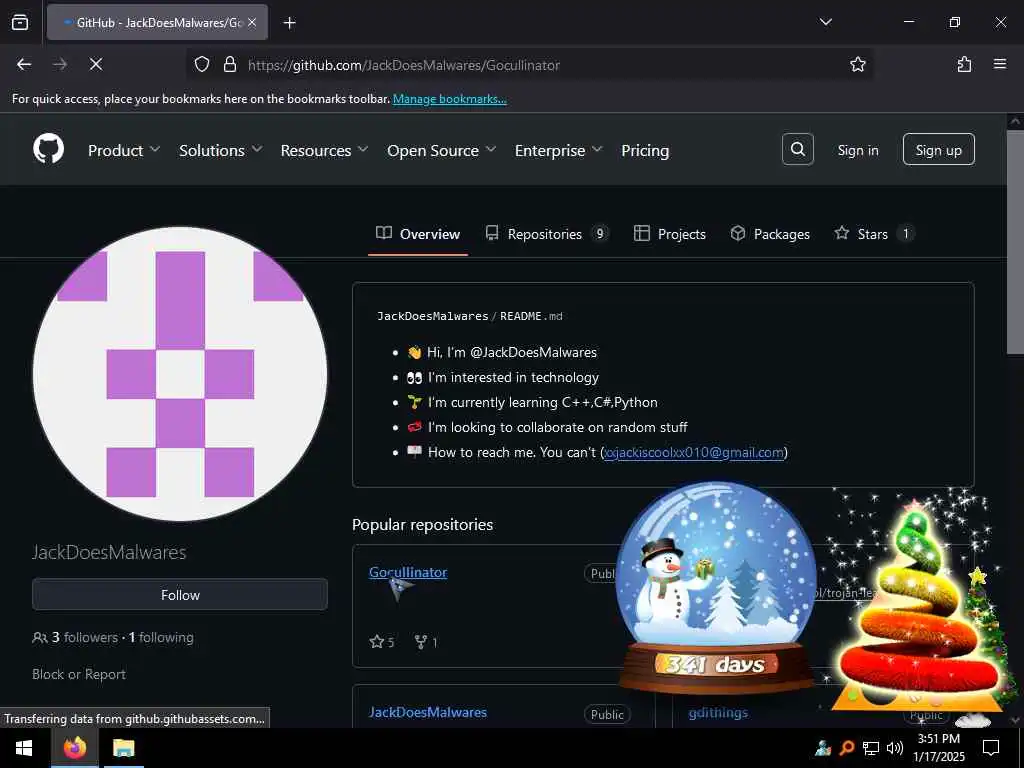Click the tracking protection shield icon
Screen dimensions: 1024x768
click(x=202, y=64)
